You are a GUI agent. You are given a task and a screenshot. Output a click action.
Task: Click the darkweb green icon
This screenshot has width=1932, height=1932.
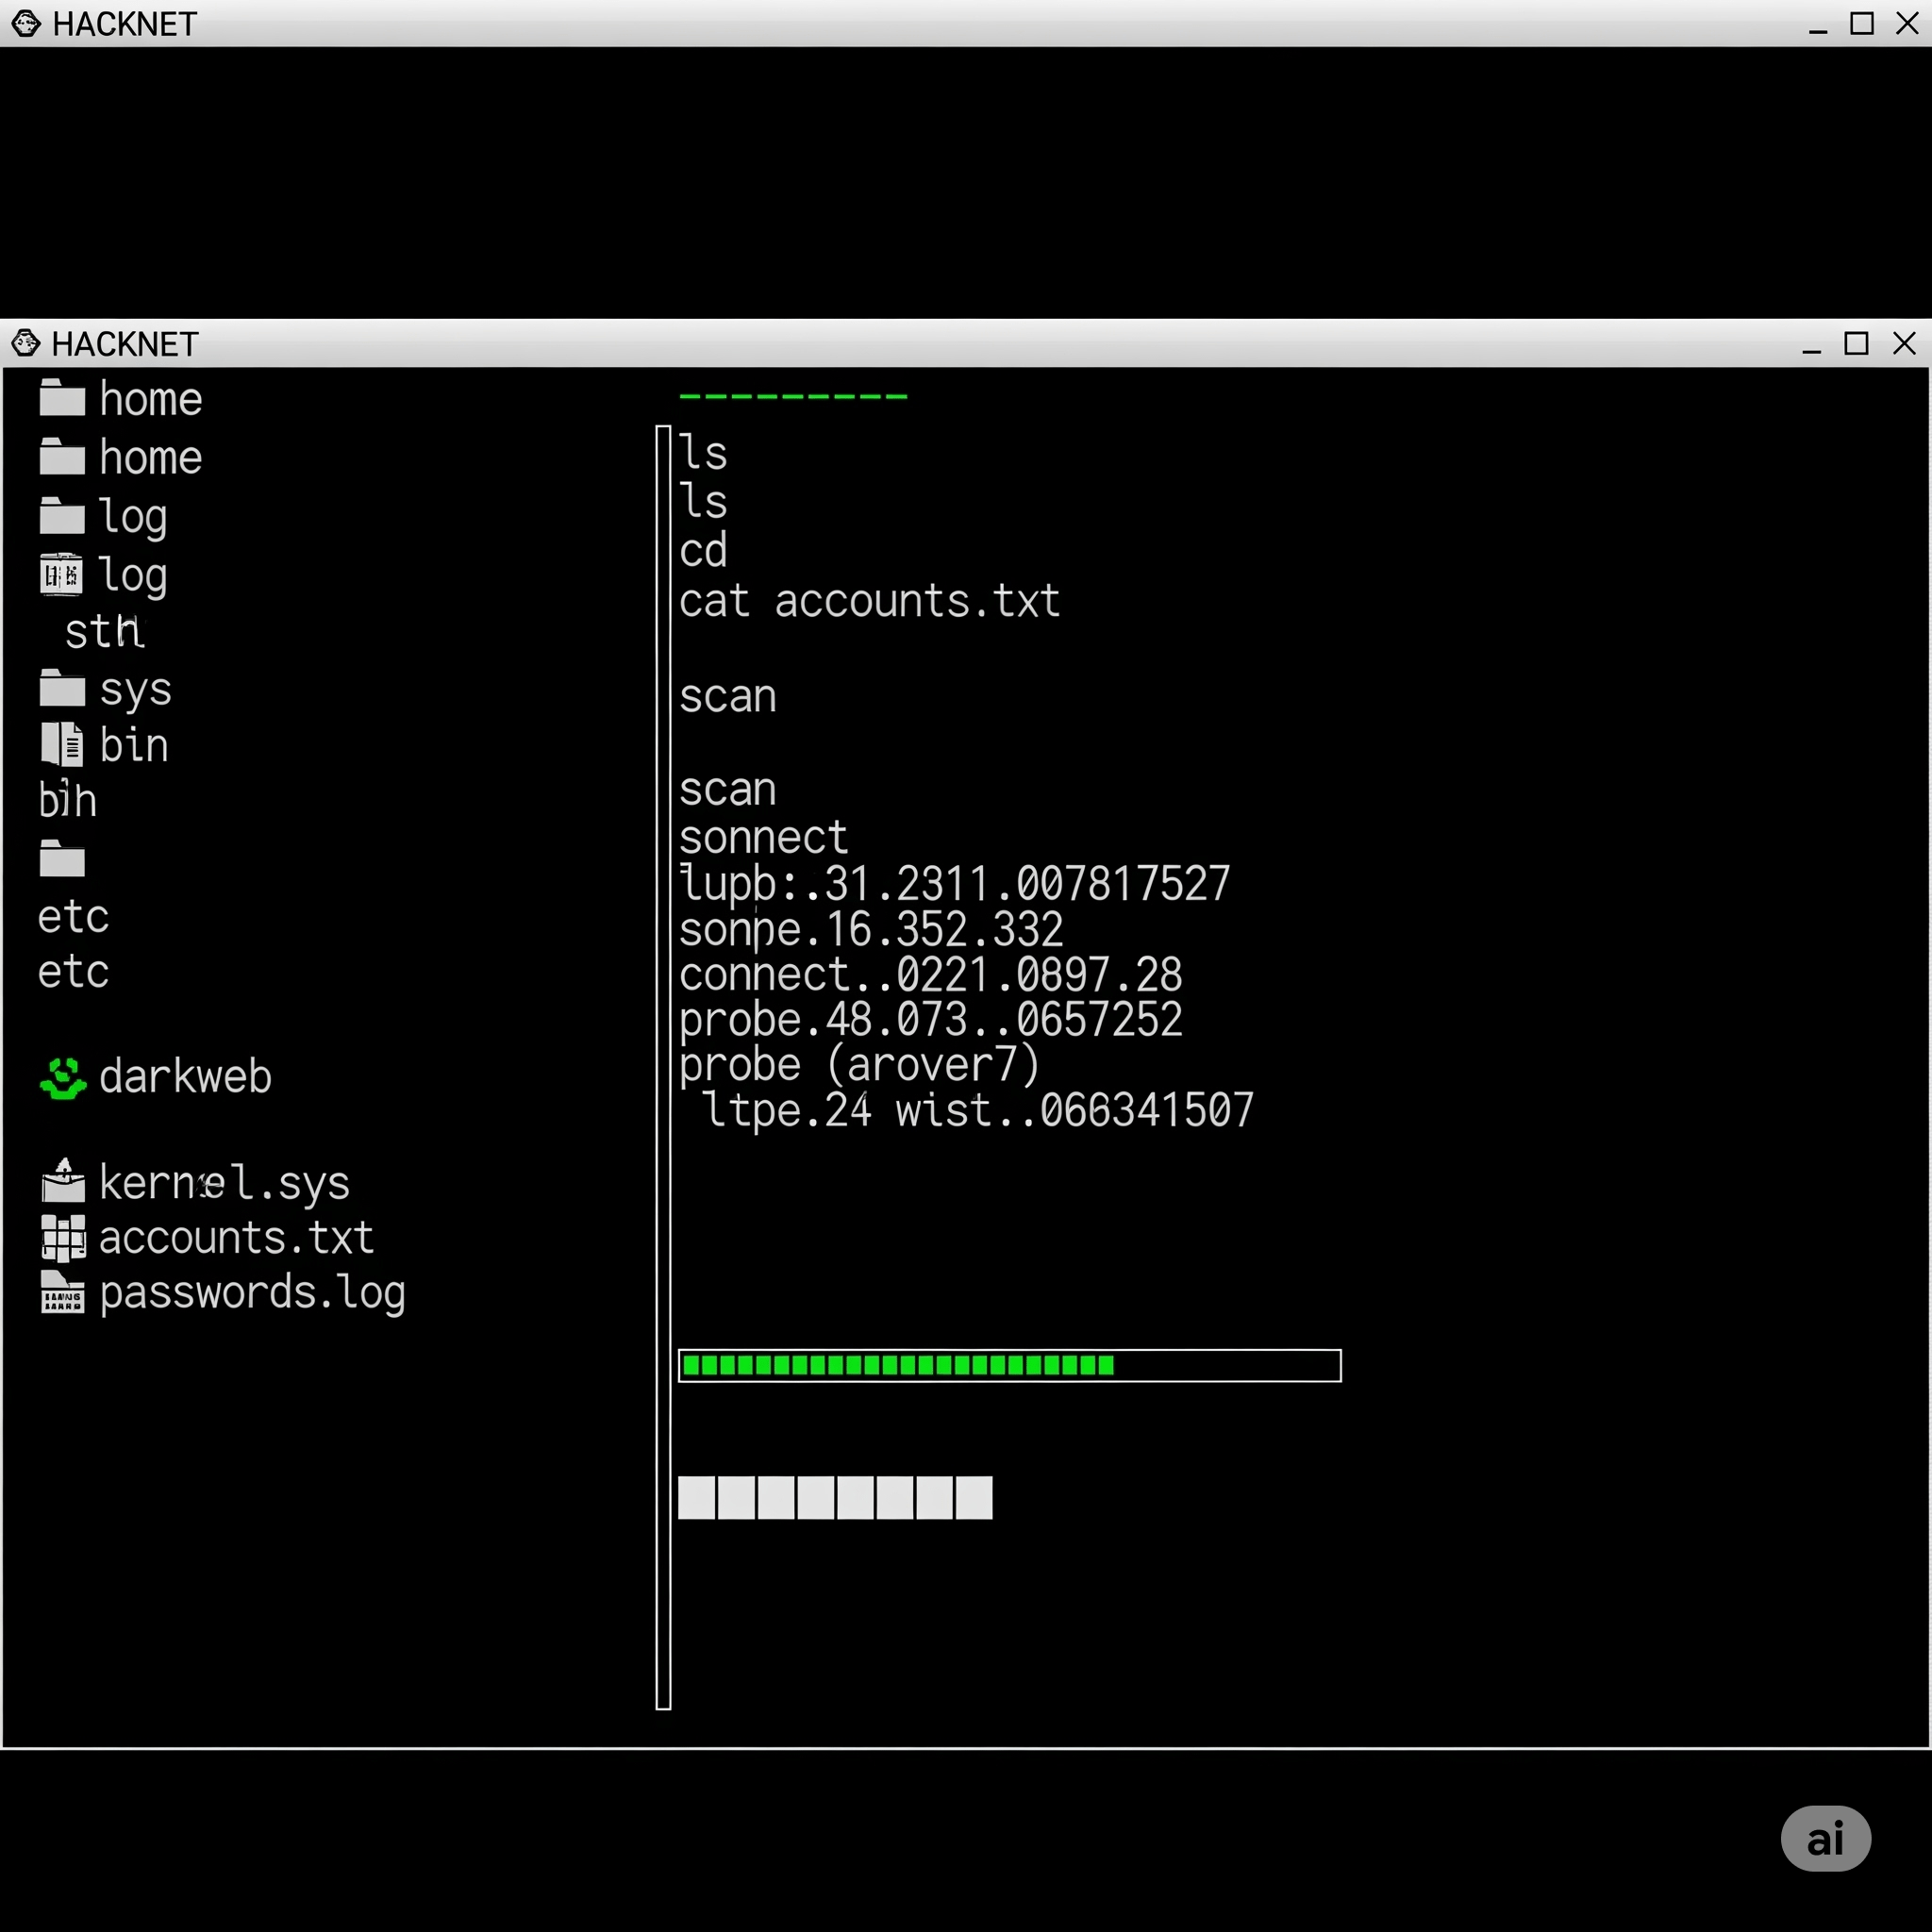(x=63, y=1078)
